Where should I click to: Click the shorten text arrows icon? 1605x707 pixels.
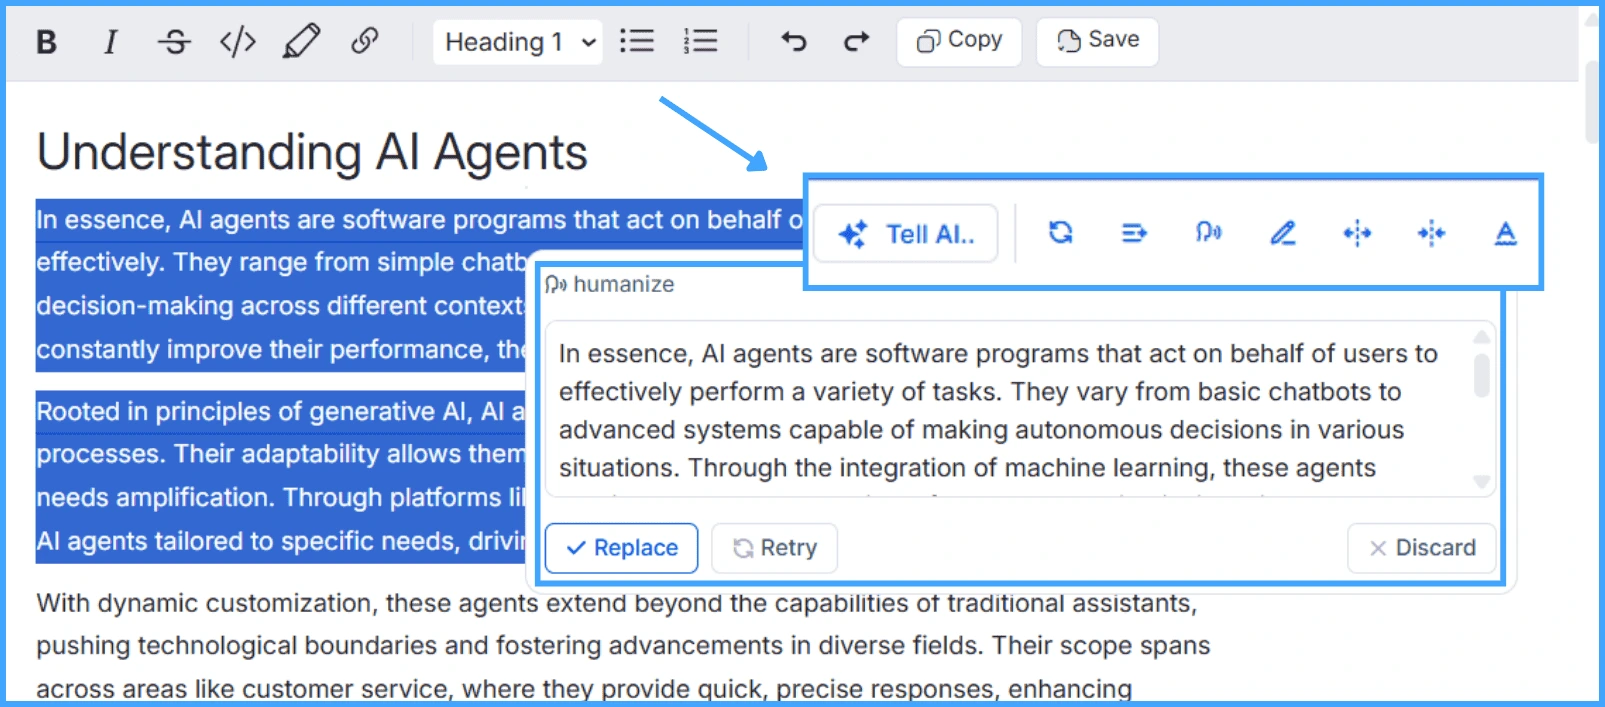[x=1431, y=233]
